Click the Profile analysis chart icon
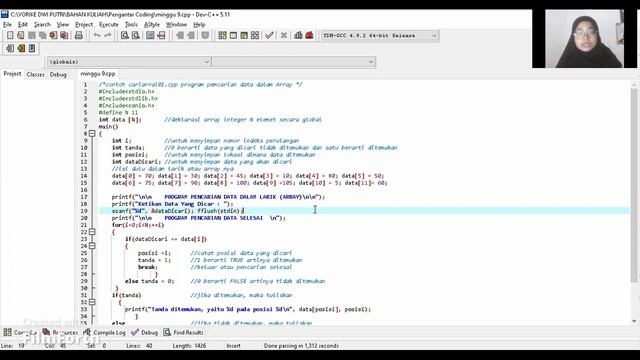 298,36
